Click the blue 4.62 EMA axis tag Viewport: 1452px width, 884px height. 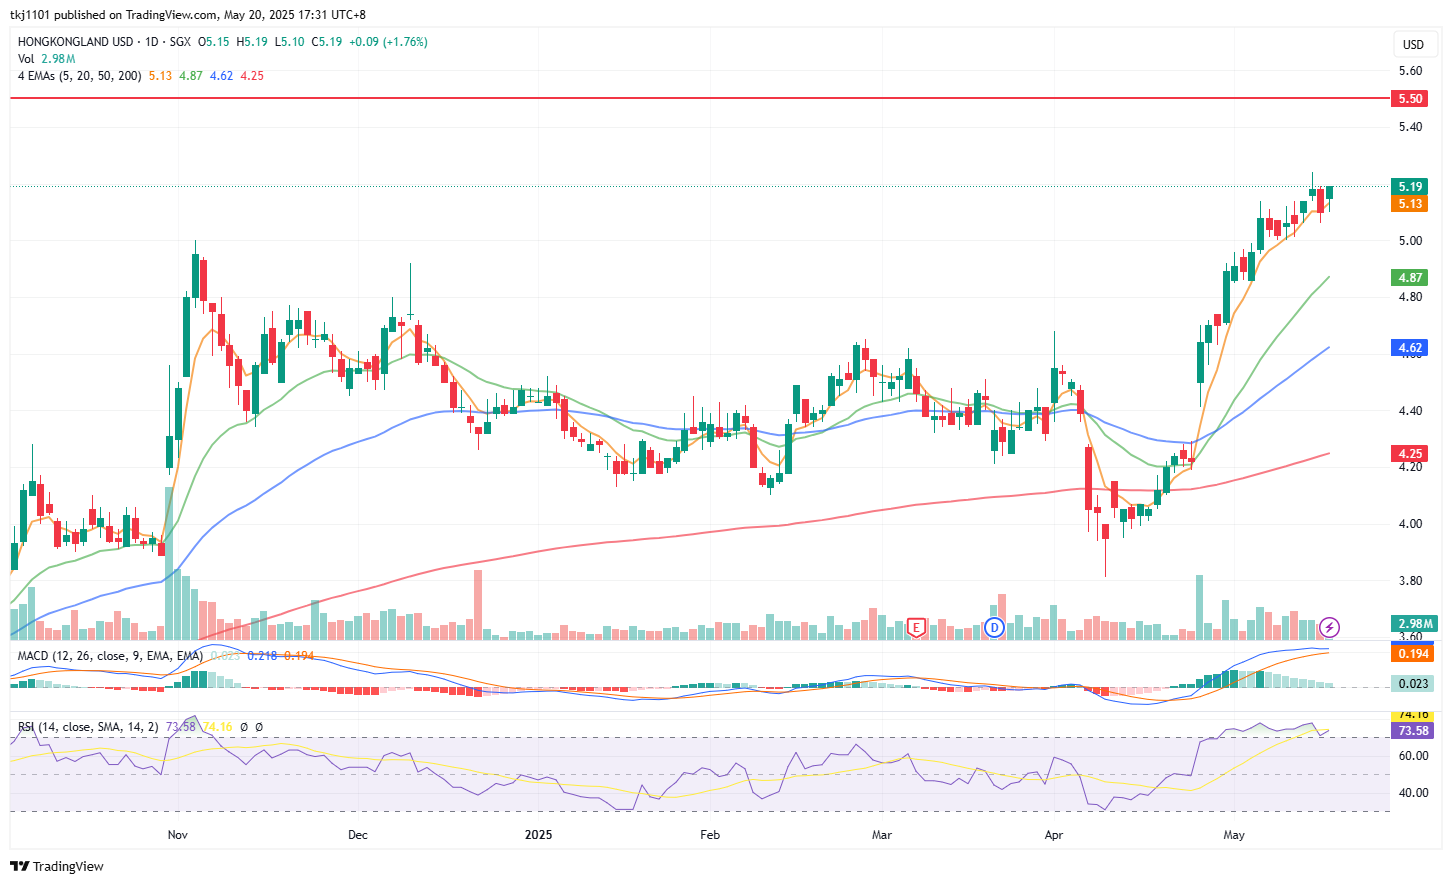1411,348
